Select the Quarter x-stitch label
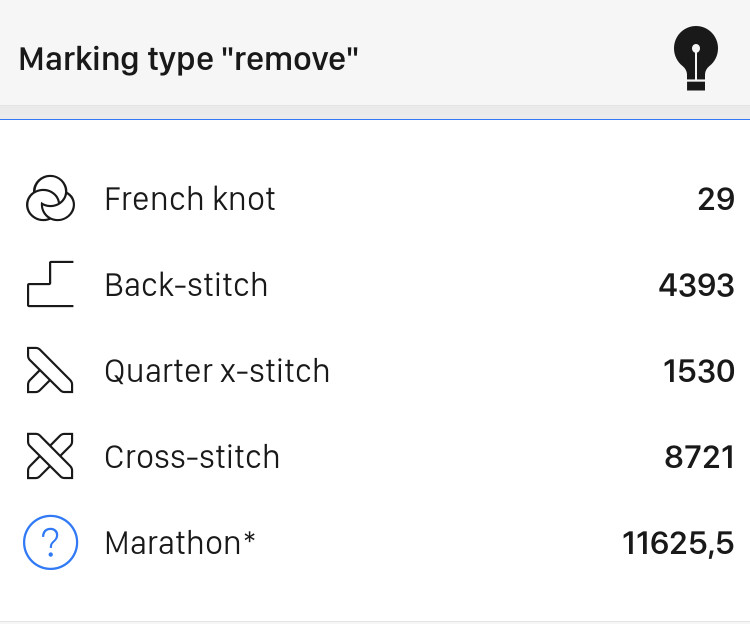The height and width of the screenshot is (624, 750). [x=217, y=371]
